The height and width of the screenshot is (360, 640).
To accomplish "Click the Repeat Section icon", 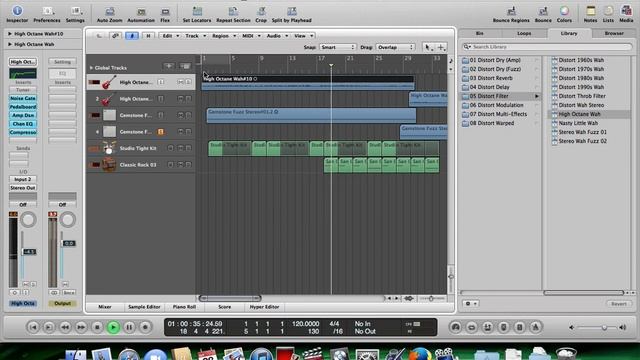I will click(x=233, y=11).
